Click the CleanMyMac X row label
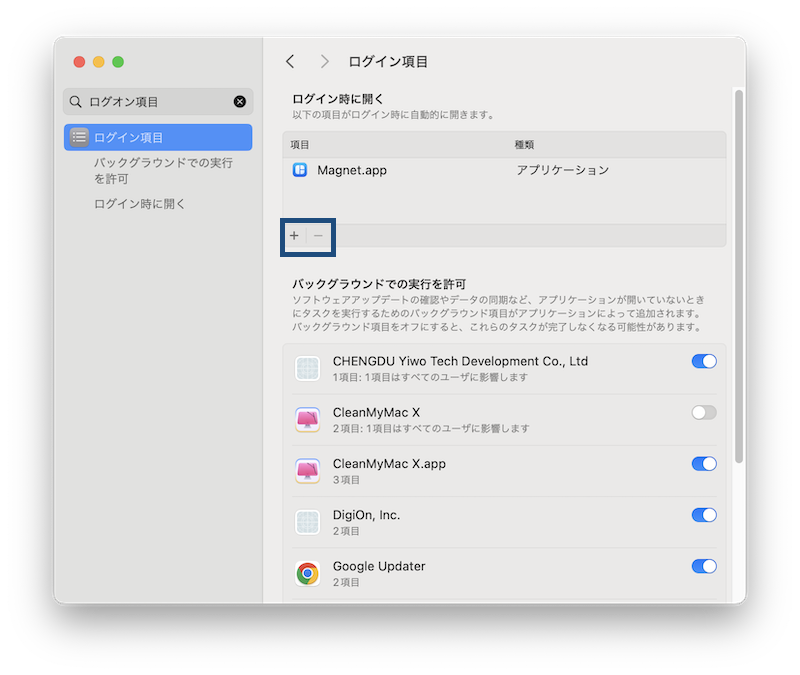Viewport: 800px width, 675px height. pyautogui.click(x=376, y=412)
